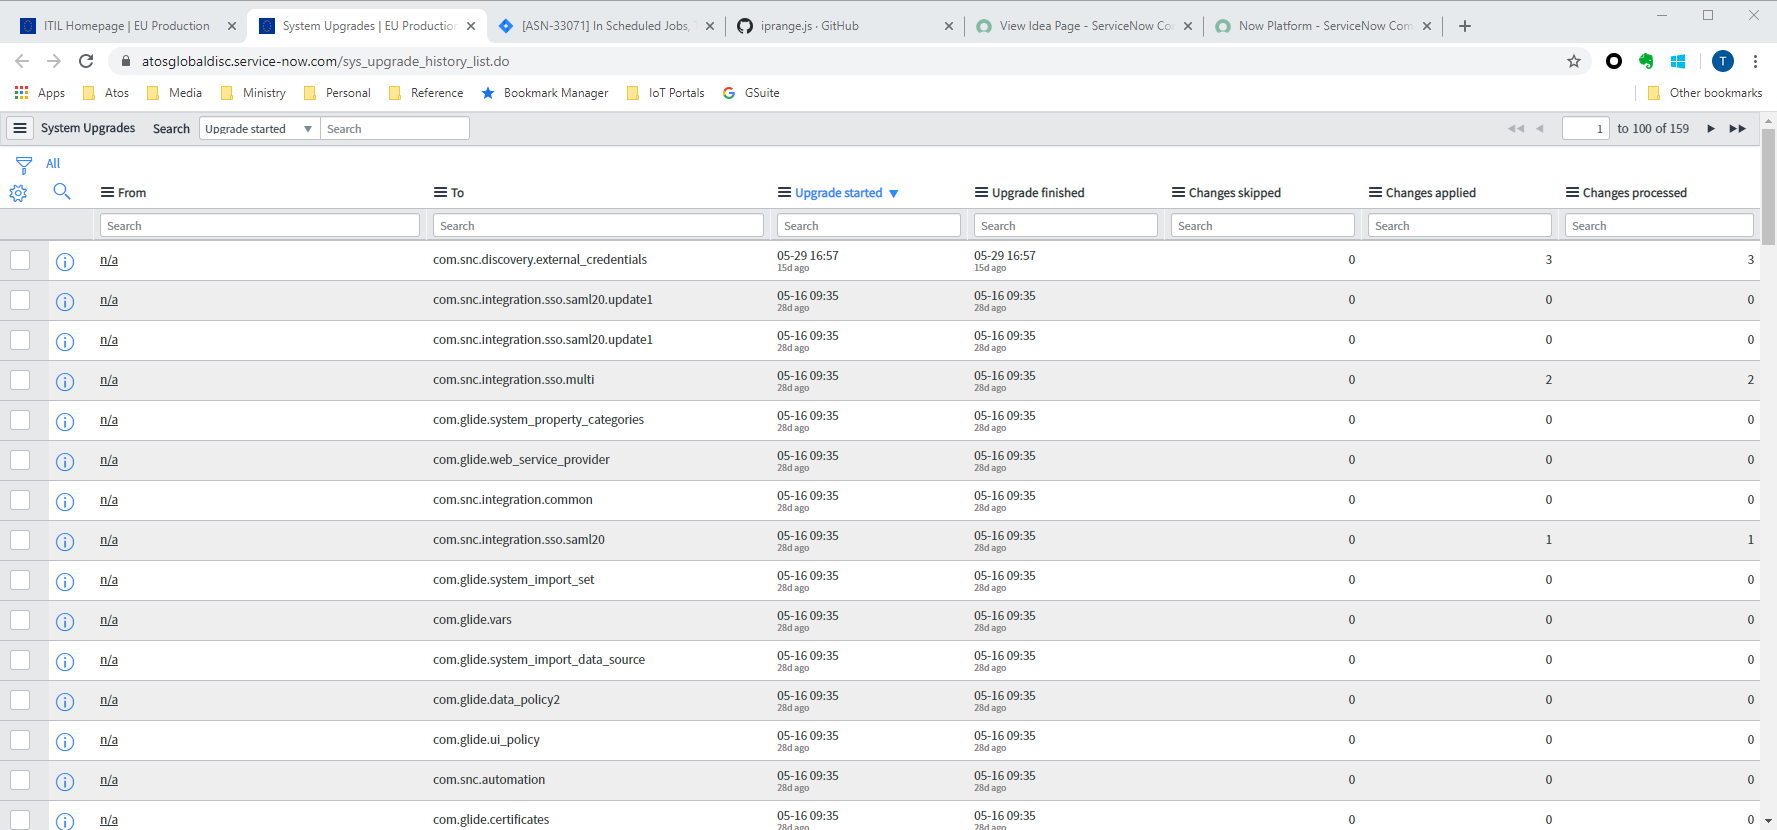1777x830 pixels.
Task: Click the filter funnel icon
Action: pos(24,165)
